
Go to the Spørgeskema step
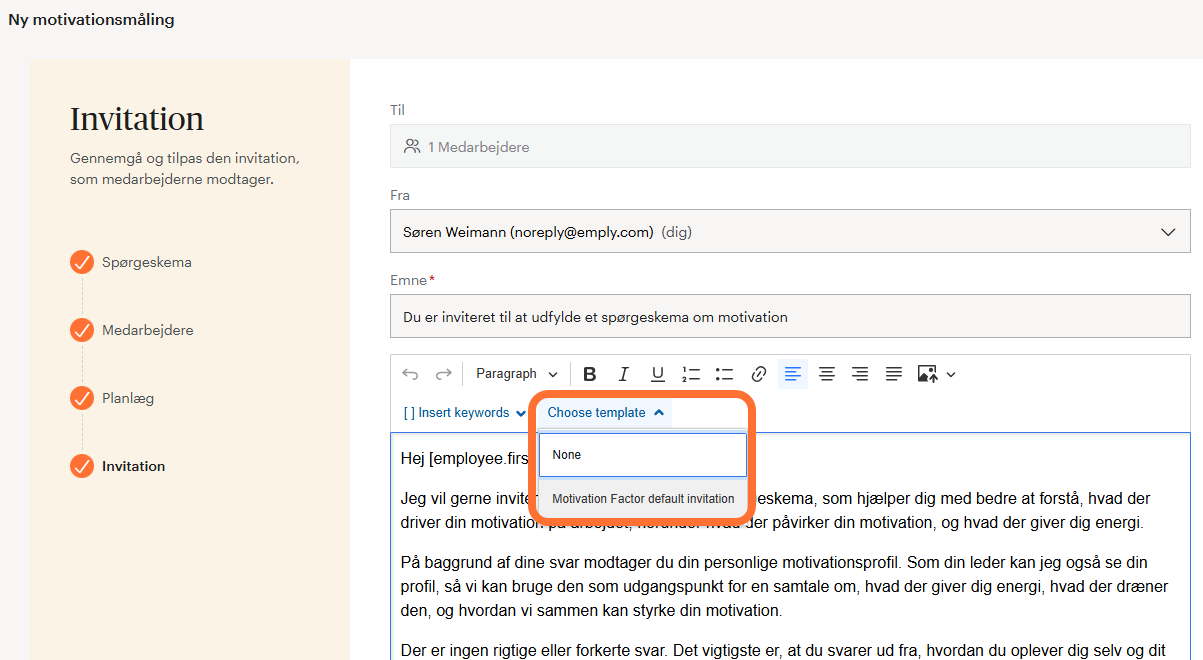tap(147, 263)
